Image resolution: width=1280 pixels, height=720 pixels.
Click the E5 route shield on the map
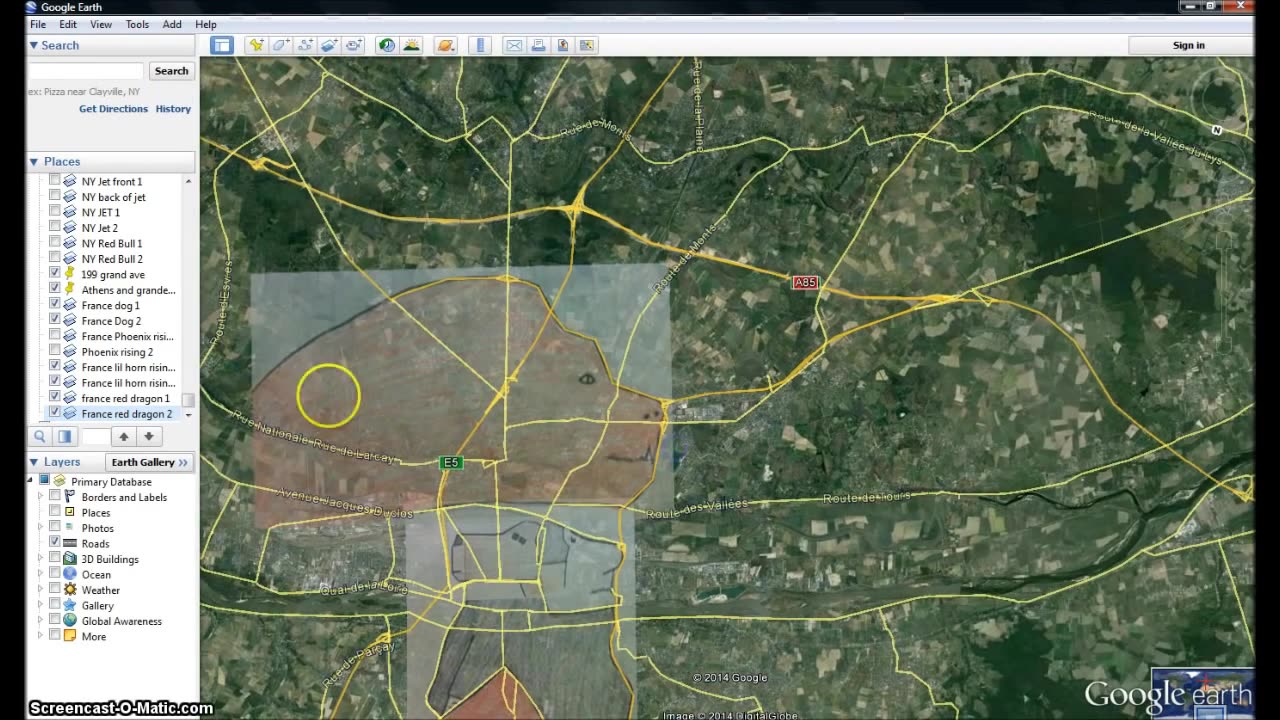(x=451, y=462)
